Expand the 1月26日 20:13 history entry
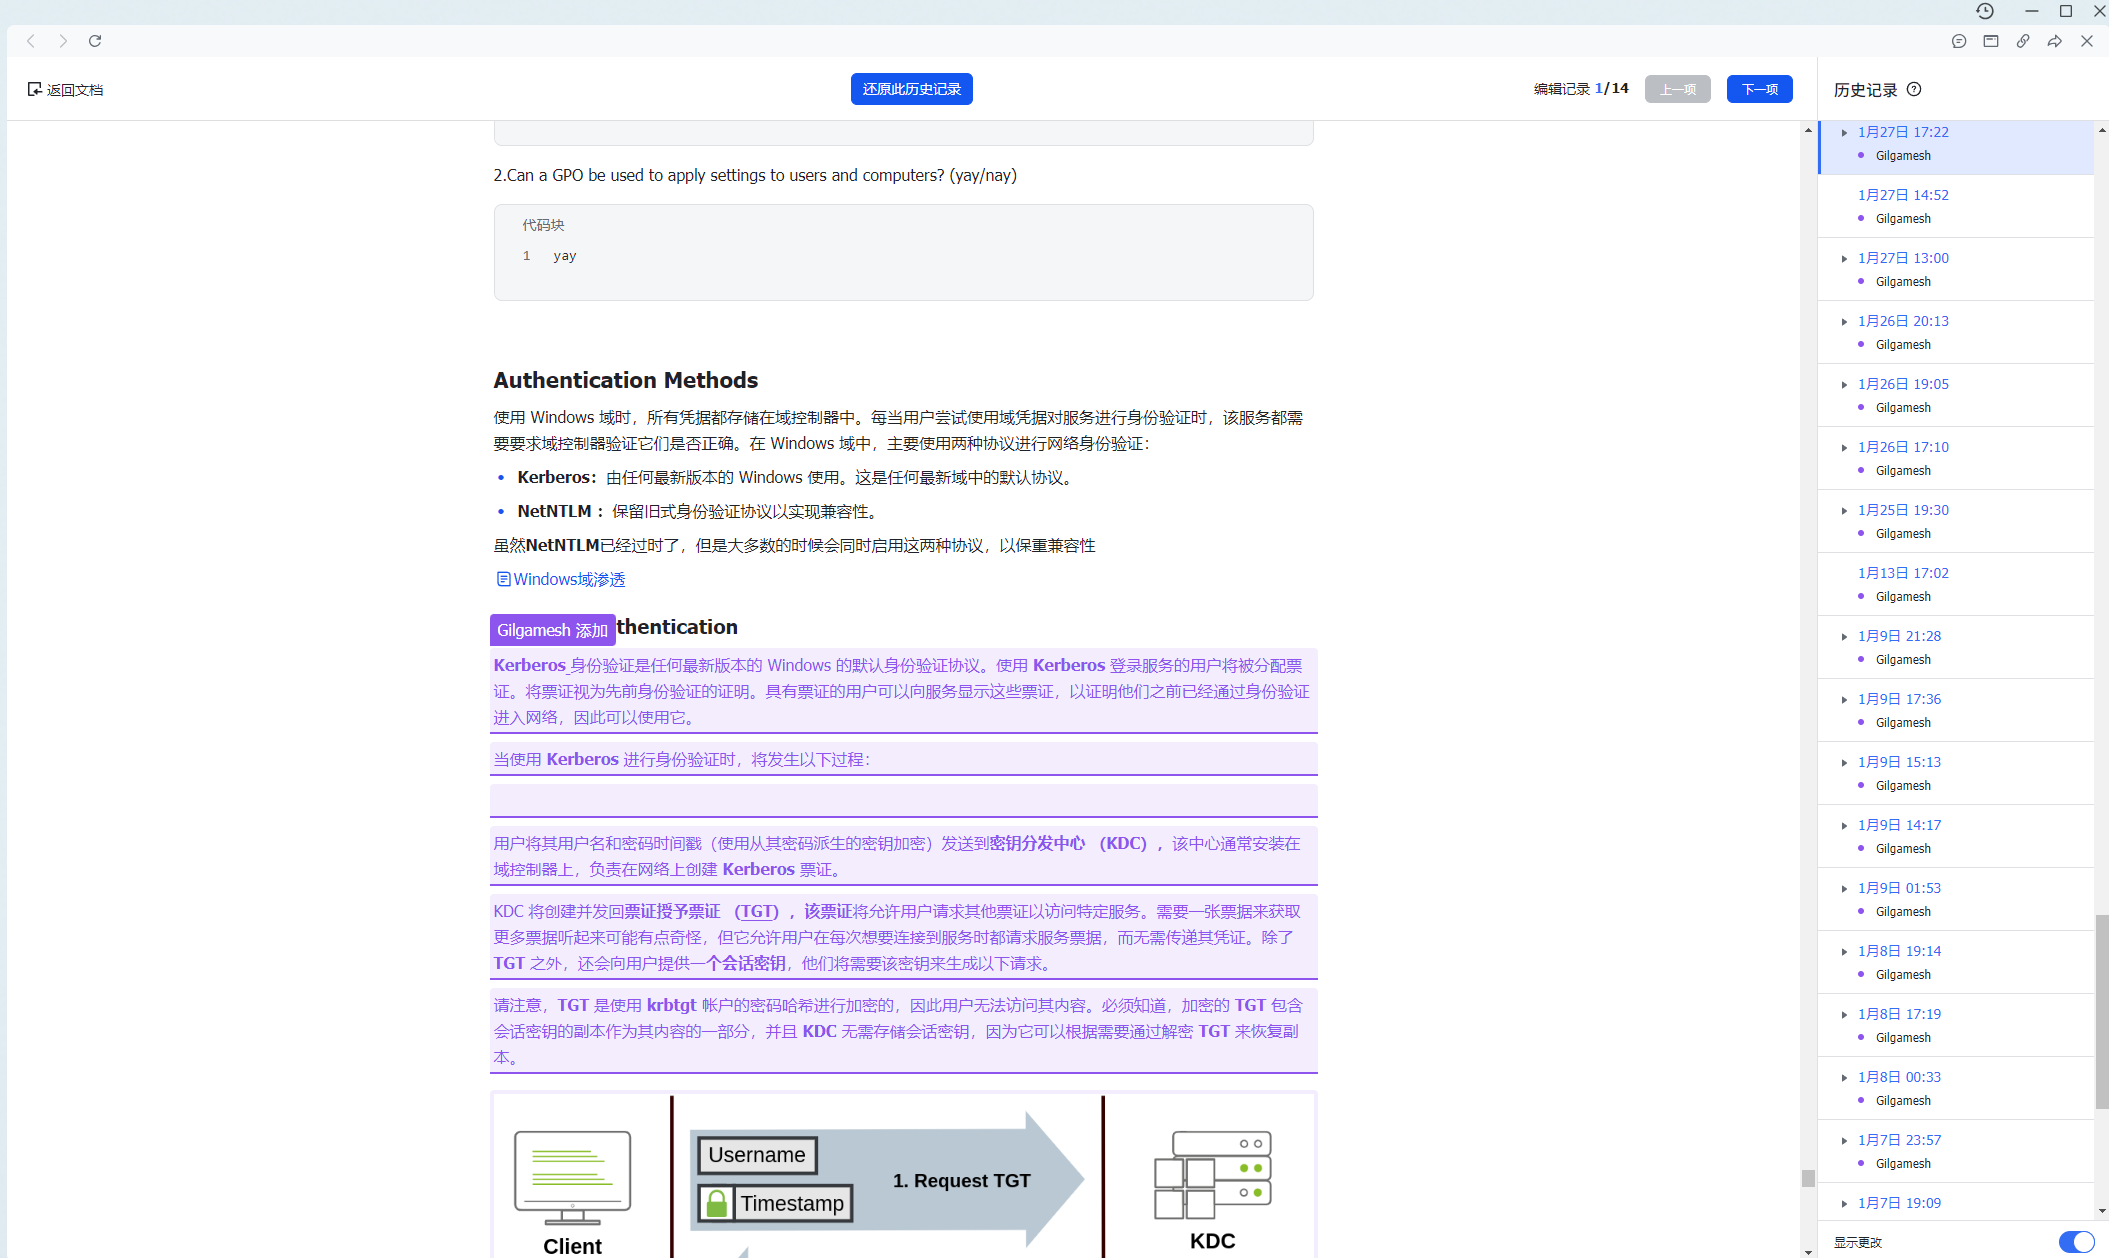 pyautogui.click(x=1845, y=321)
